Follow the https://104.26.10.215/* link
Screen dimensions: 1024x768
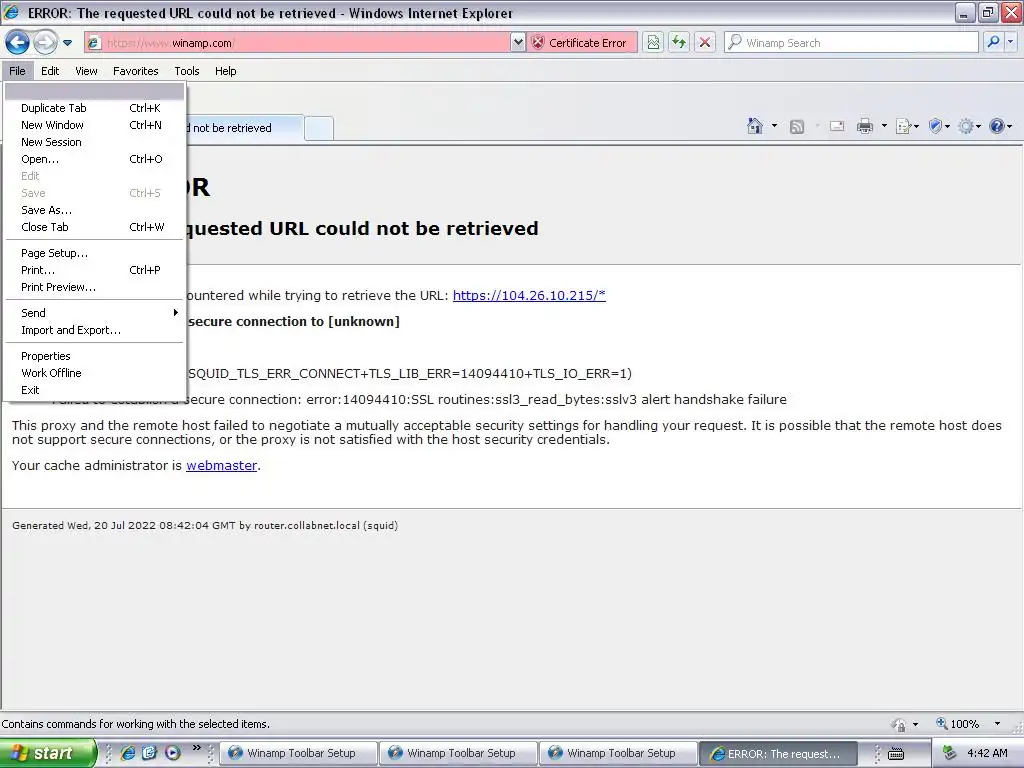tap(529, 295)
